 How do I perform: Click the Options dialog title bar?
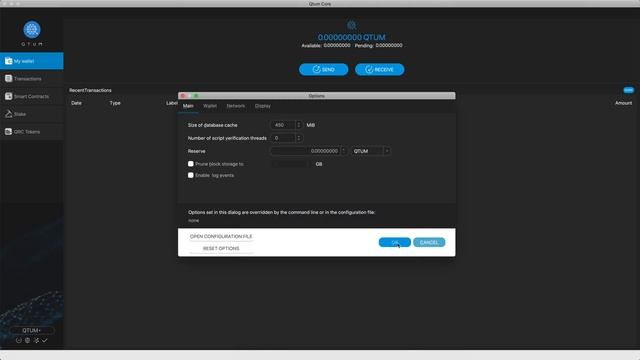tap(317, 96)
